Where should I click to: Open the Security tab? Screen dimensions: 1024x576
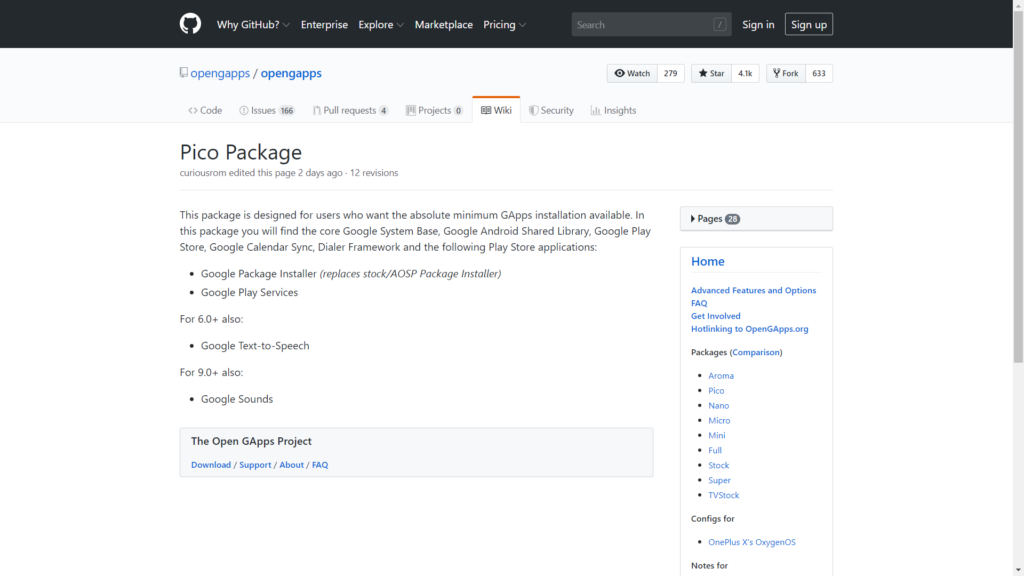pyautogui.click(x=551, y=110)
